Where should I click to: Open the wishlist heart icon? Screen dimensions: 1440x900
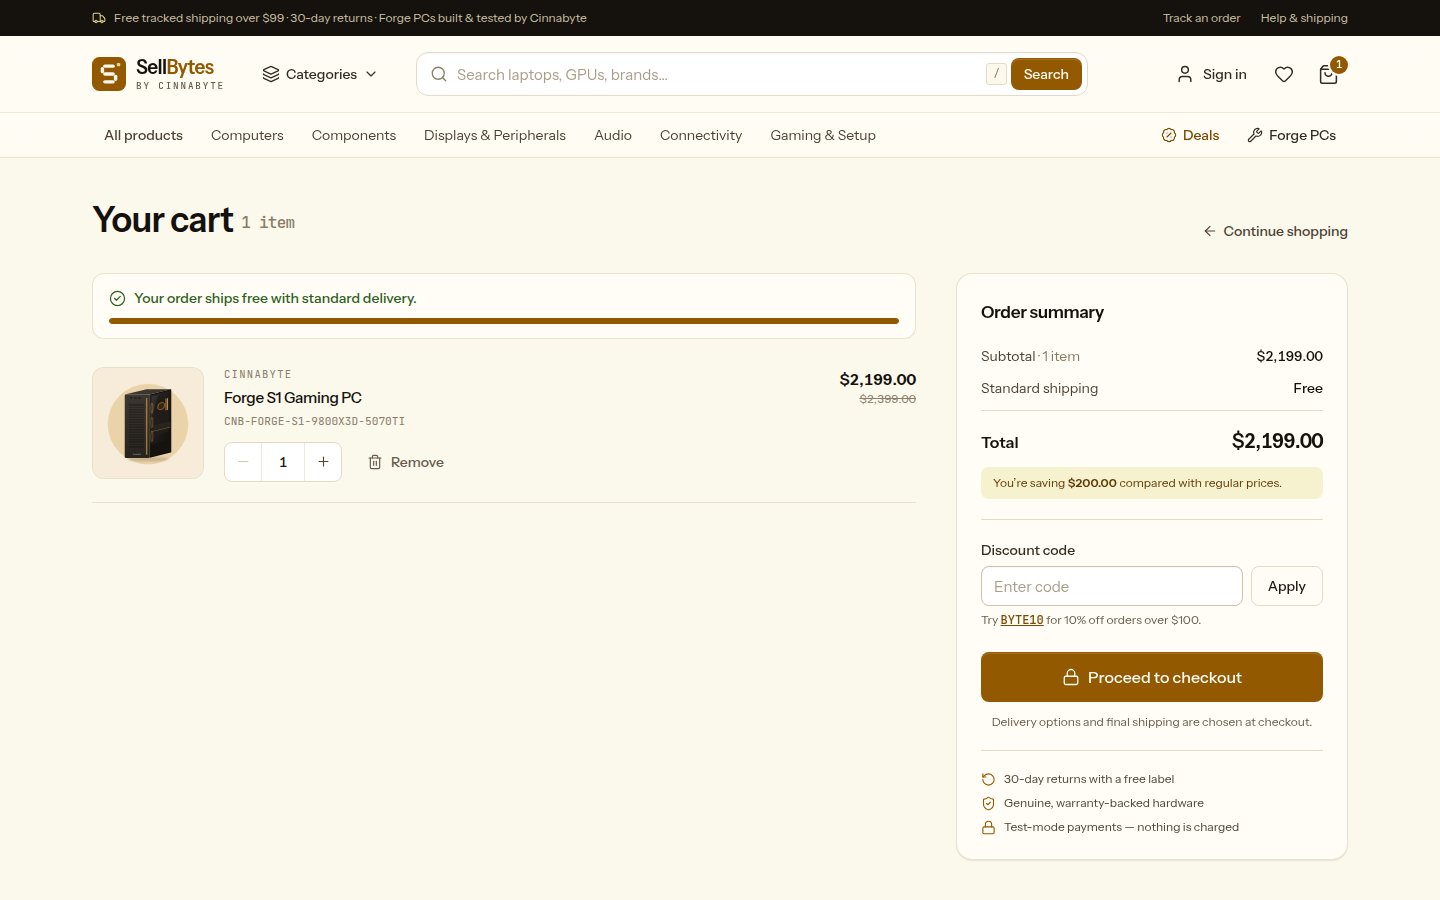(x=1284, y=74)
